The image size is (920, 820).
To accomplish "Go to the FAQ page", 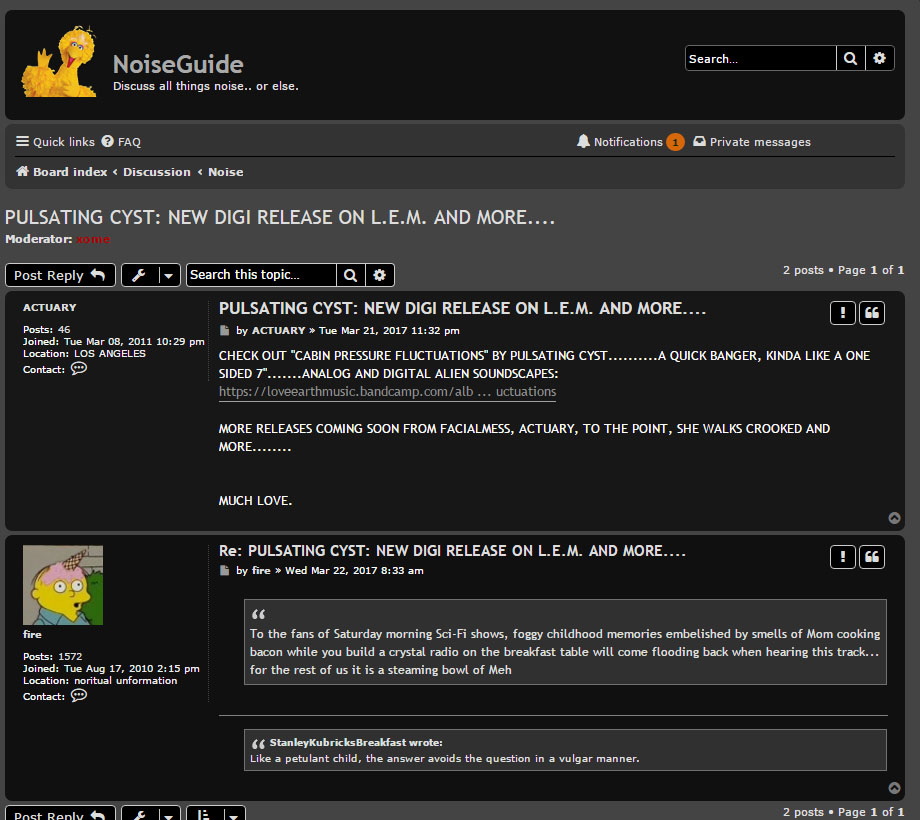I will tap(121, 142).
